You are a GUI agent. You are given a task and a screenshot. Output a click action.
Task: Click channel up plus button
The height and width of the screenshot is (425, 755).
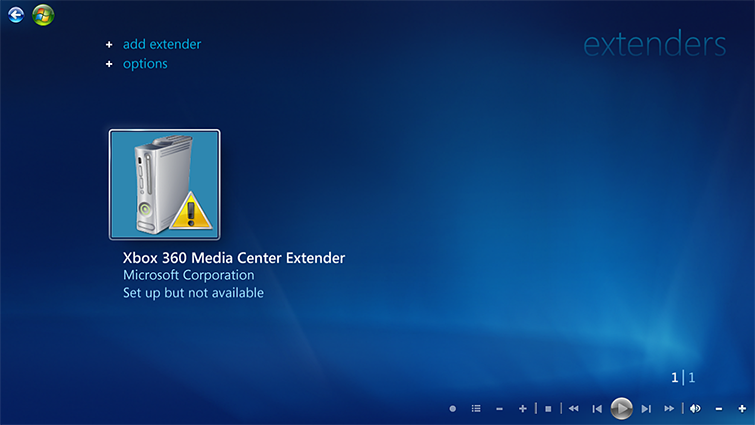pos(523,409)
